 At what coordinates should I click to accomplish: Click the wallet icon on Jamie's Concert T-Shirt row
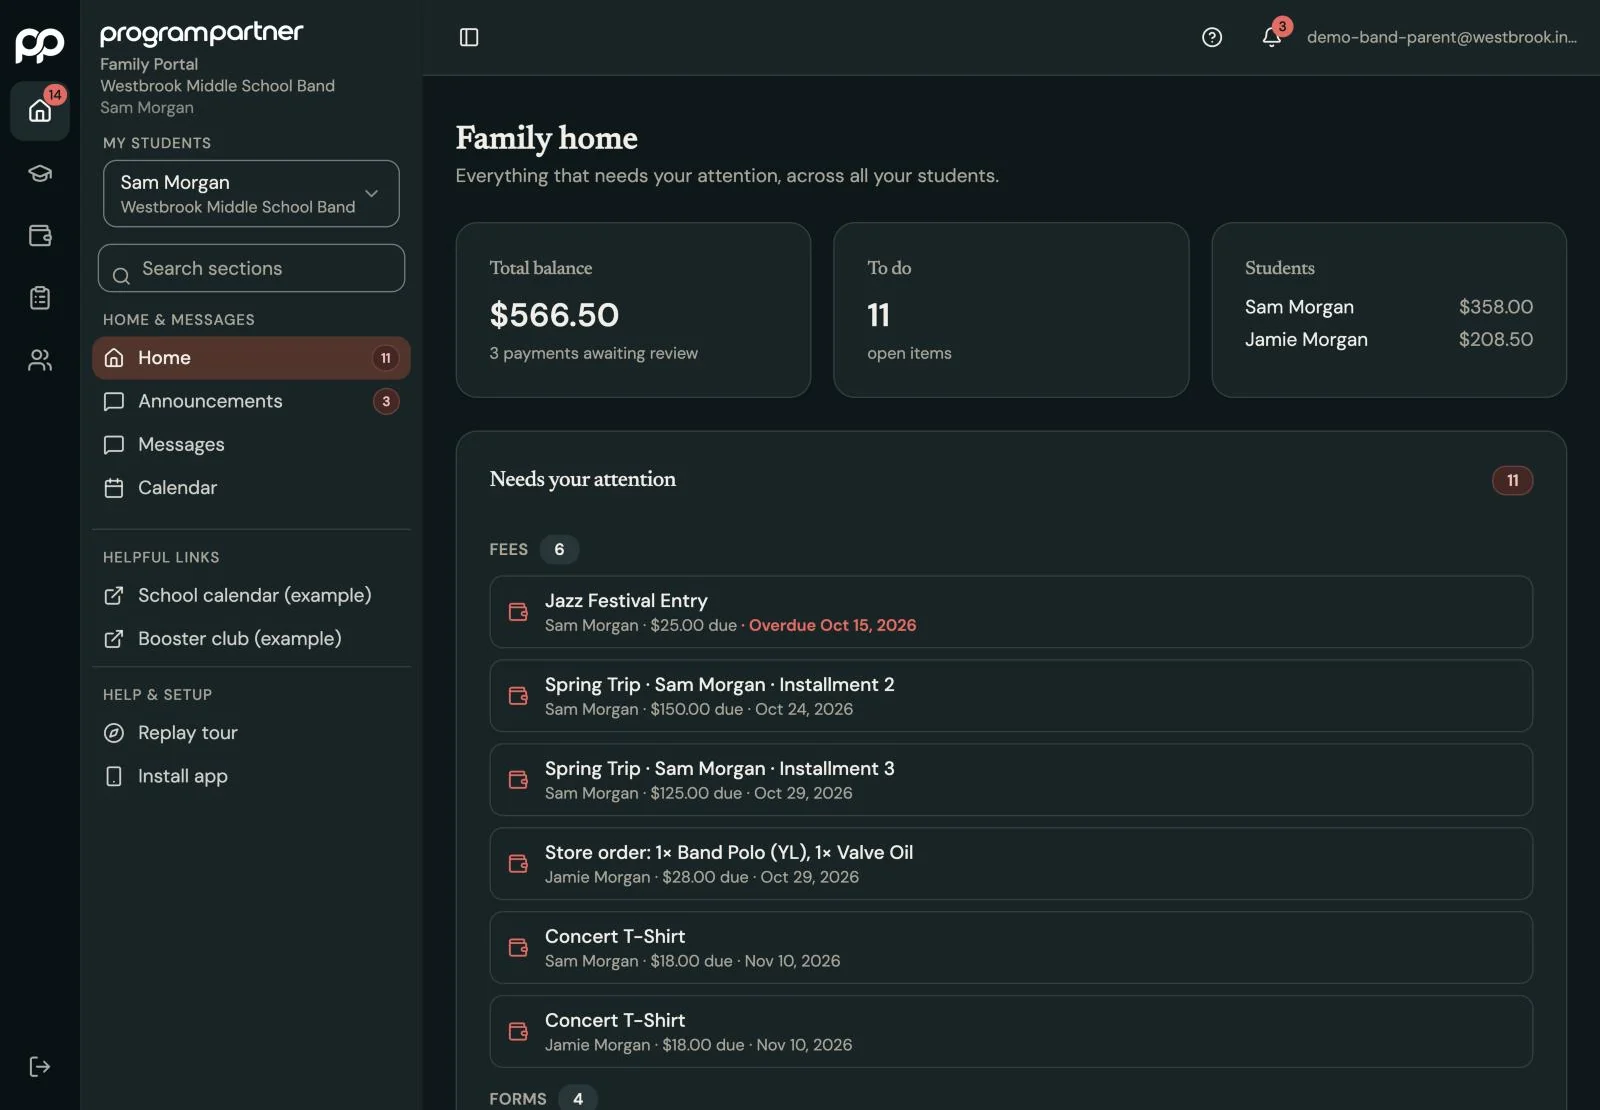click(518, 1032)
